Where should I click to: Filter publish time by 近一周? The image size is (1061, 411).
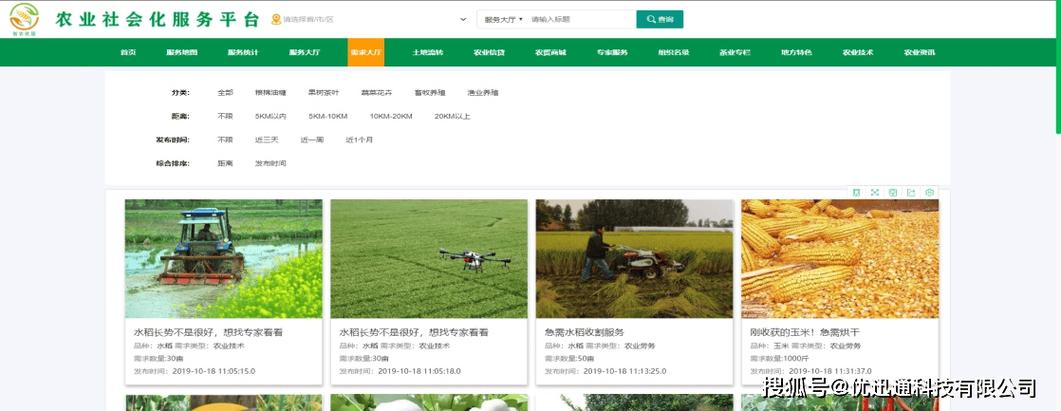312,140
